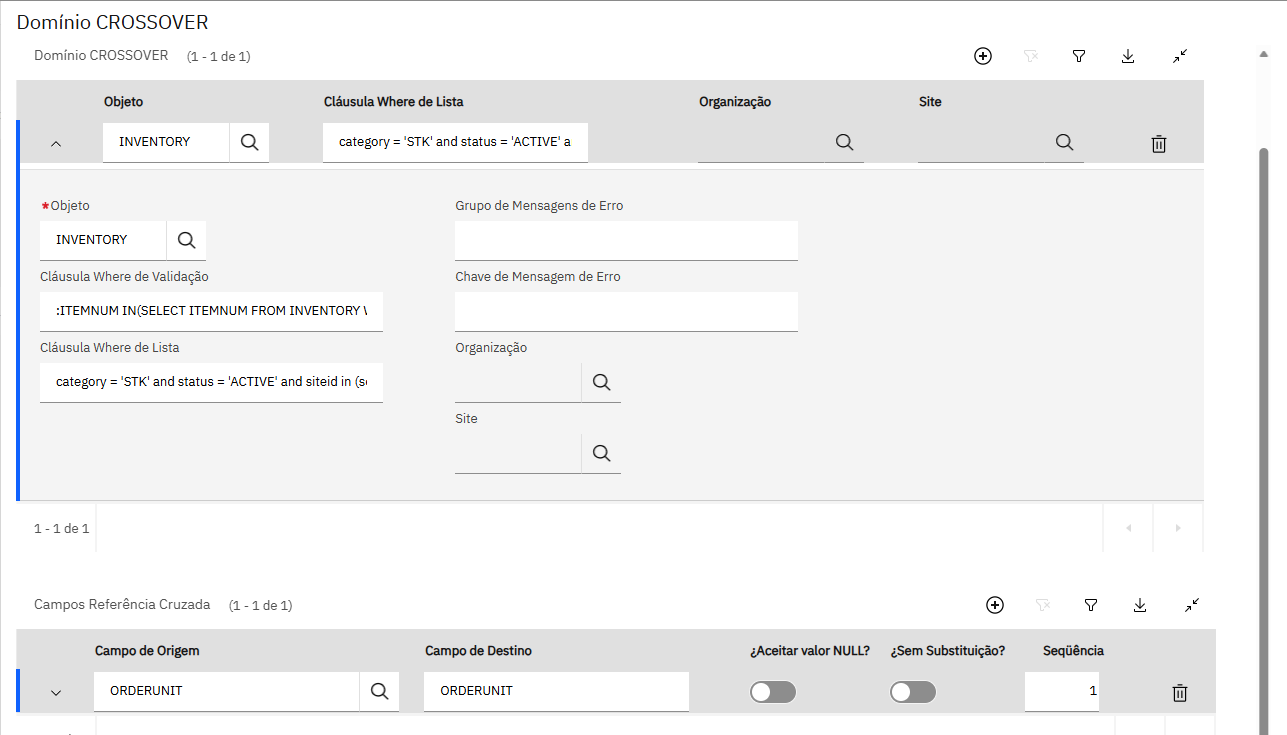
Task: Open Organização lookup in details form
Action: coord(601,382)
